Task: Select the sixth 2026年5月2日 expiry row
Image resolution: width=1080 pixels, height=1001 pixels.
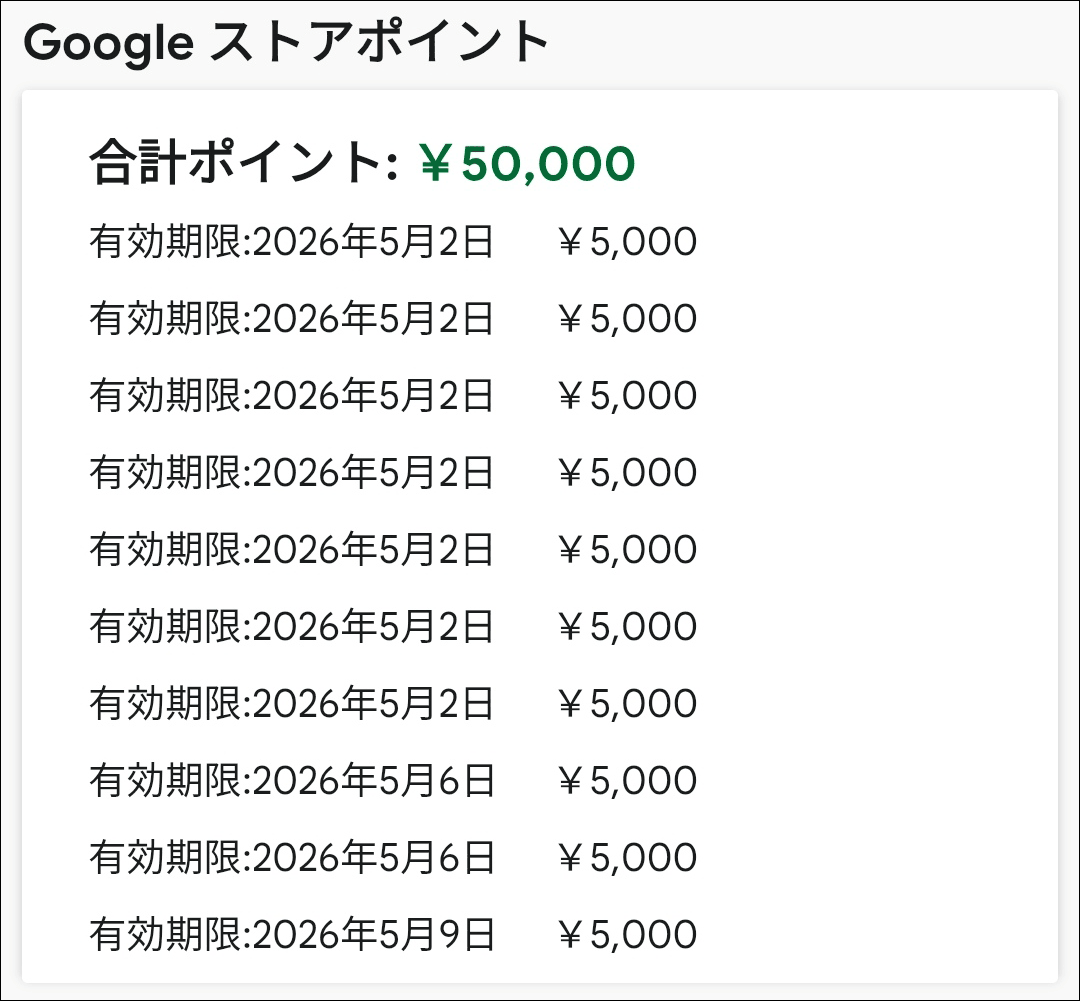Action: click(x=292, y=627)
